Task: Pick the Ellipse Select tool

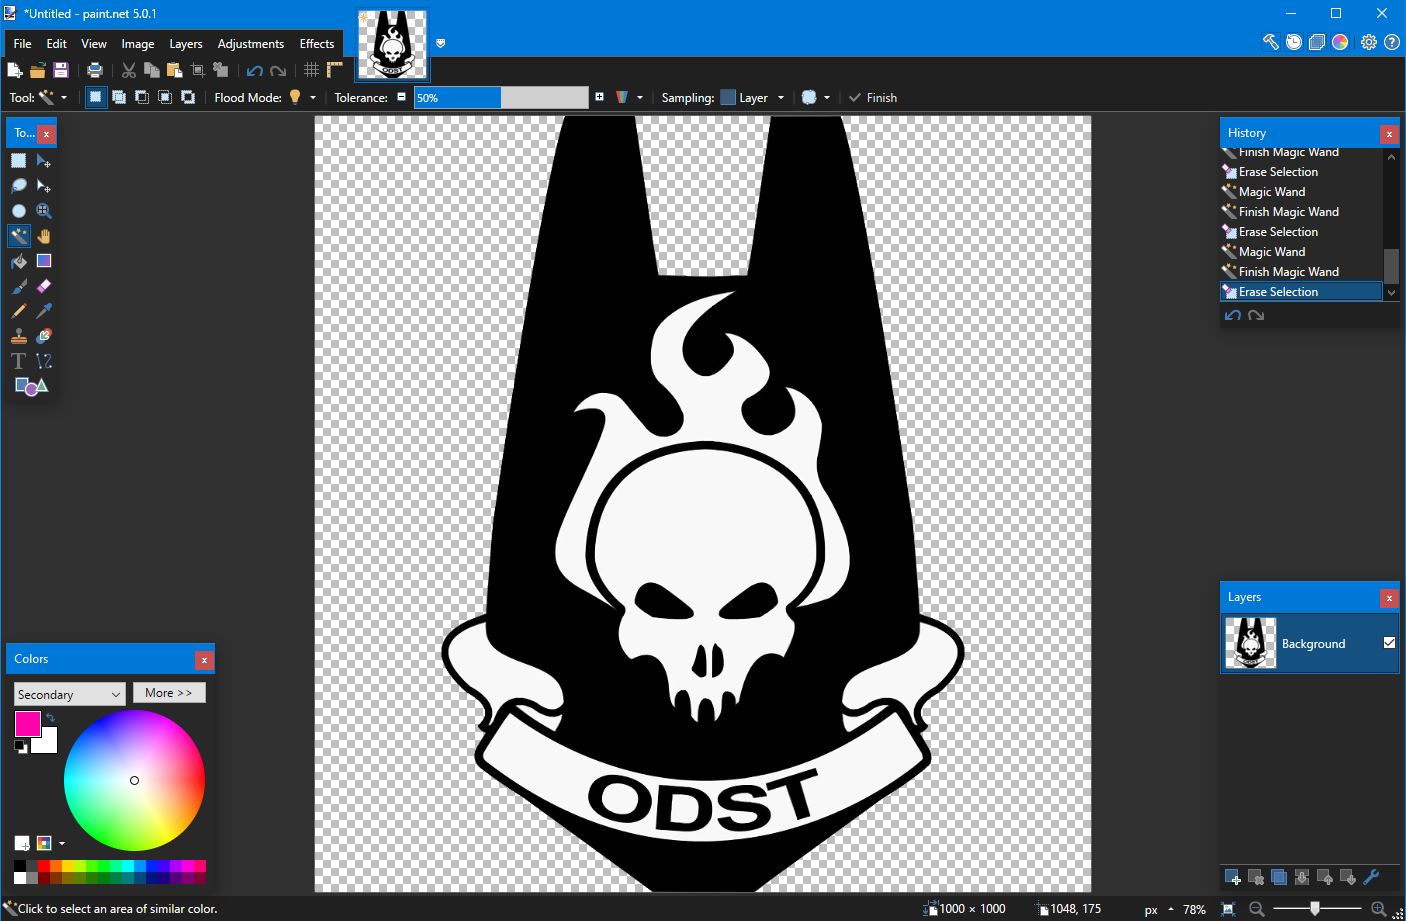Action: (19, 211)
